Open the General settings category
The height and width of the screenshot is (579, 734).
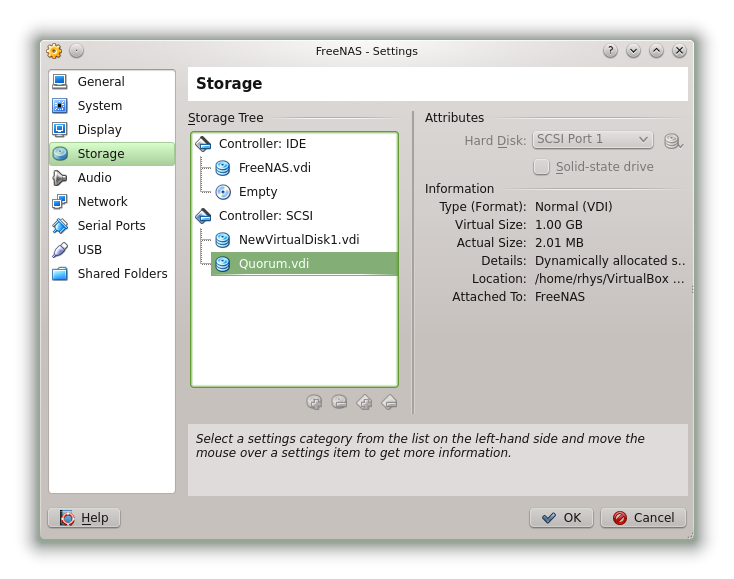pyautogui.click(x=111, y=81)
